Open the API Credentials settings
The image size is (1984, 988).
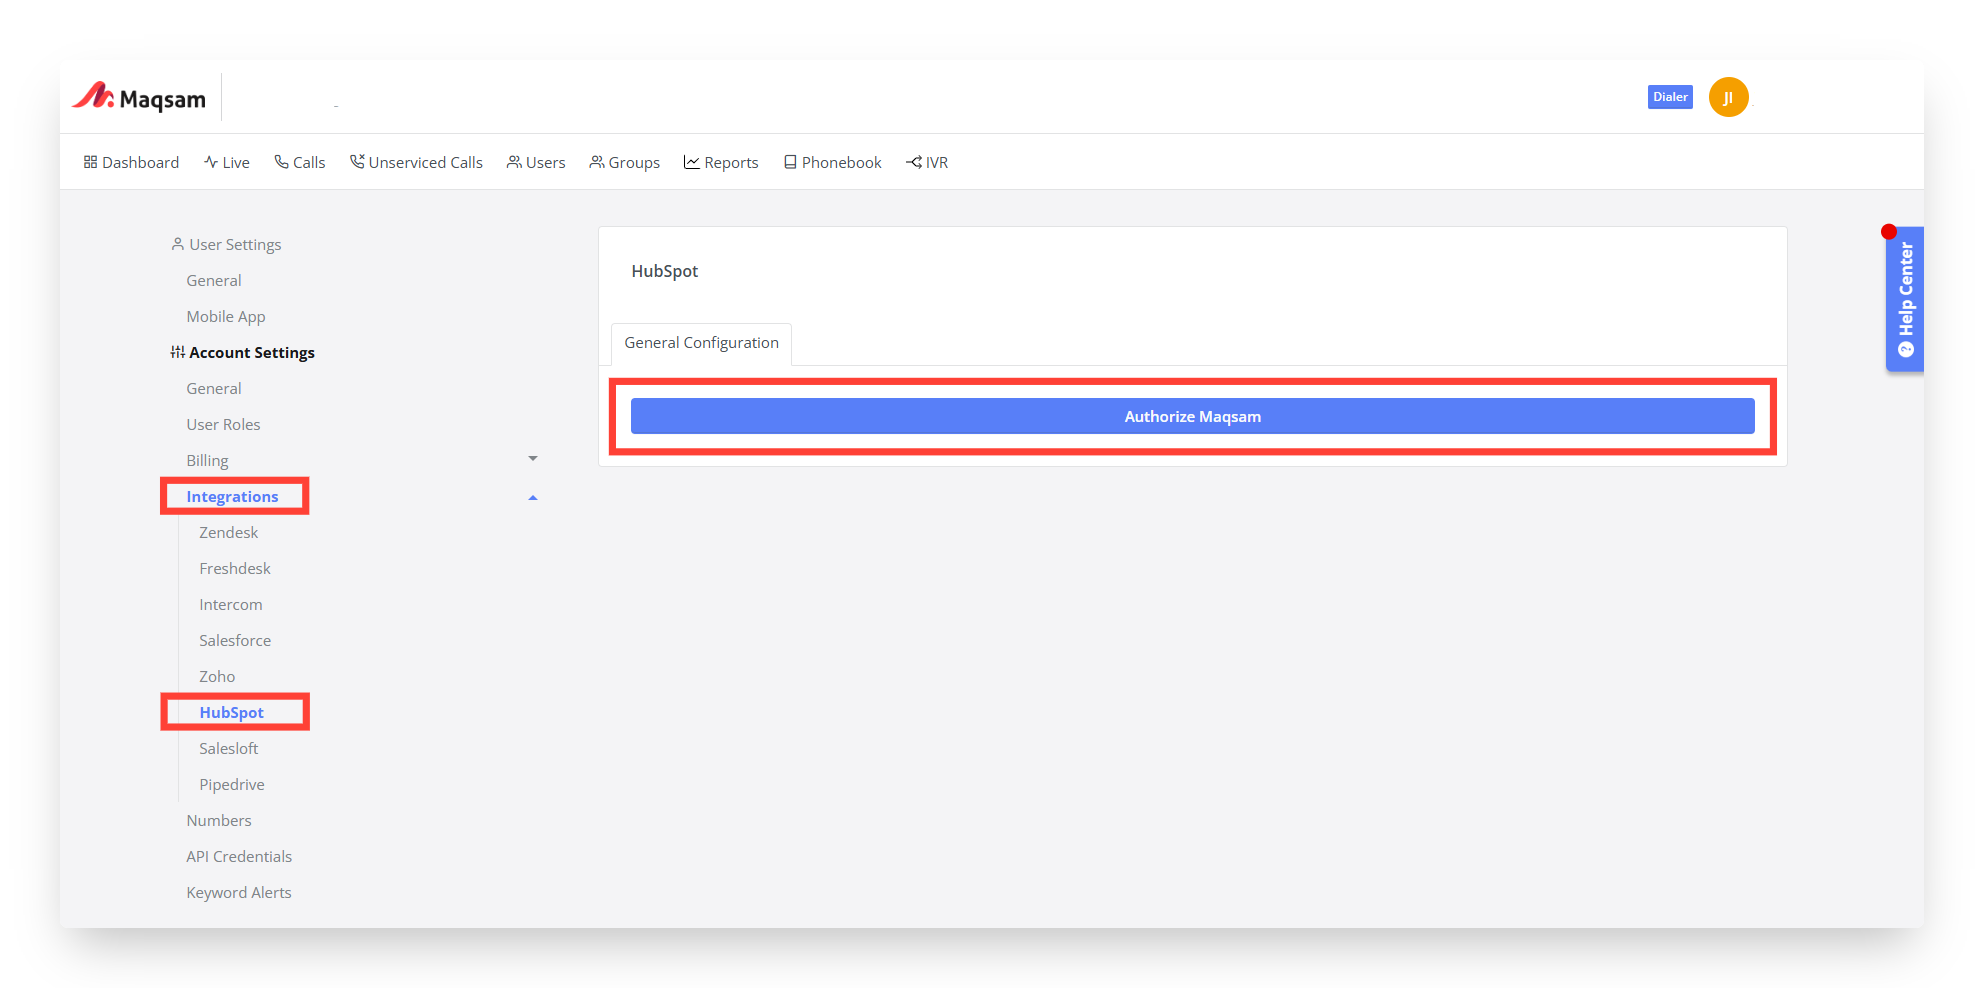point(239,857)
